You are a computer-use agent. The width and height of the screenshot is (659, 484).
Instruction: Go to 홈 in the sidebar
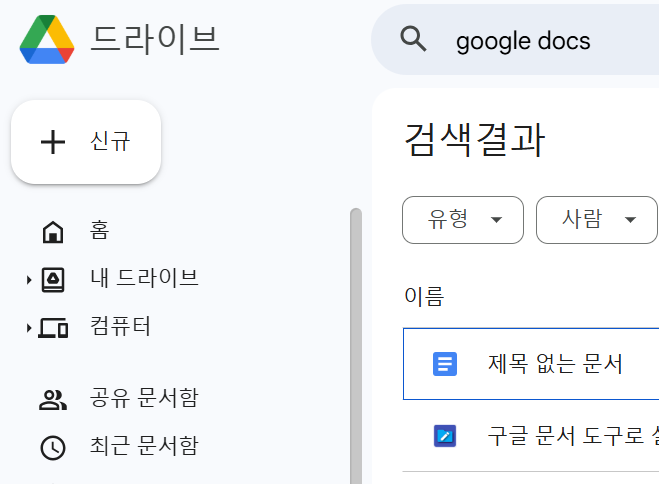coord(100,230)
